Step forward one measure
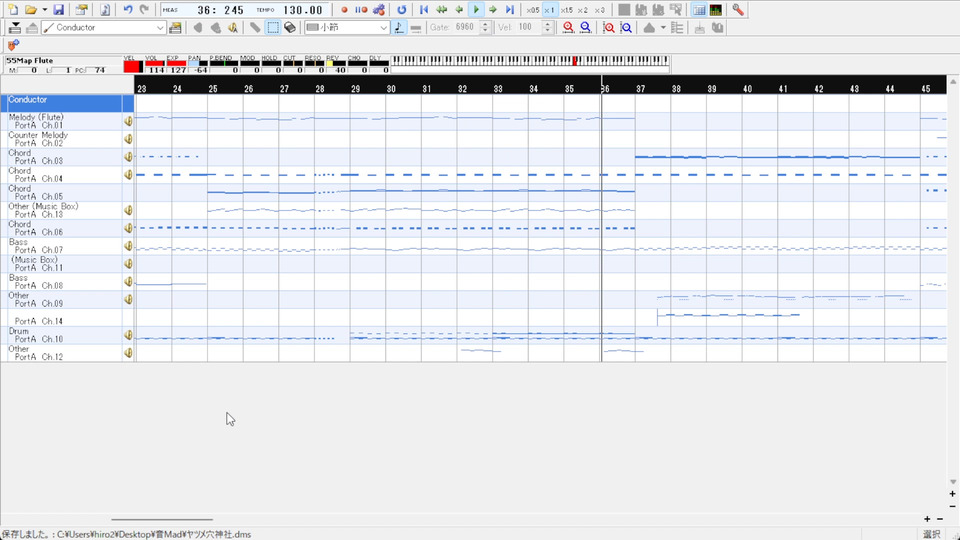This screenshot has width=960, height=540. [493, 10]
